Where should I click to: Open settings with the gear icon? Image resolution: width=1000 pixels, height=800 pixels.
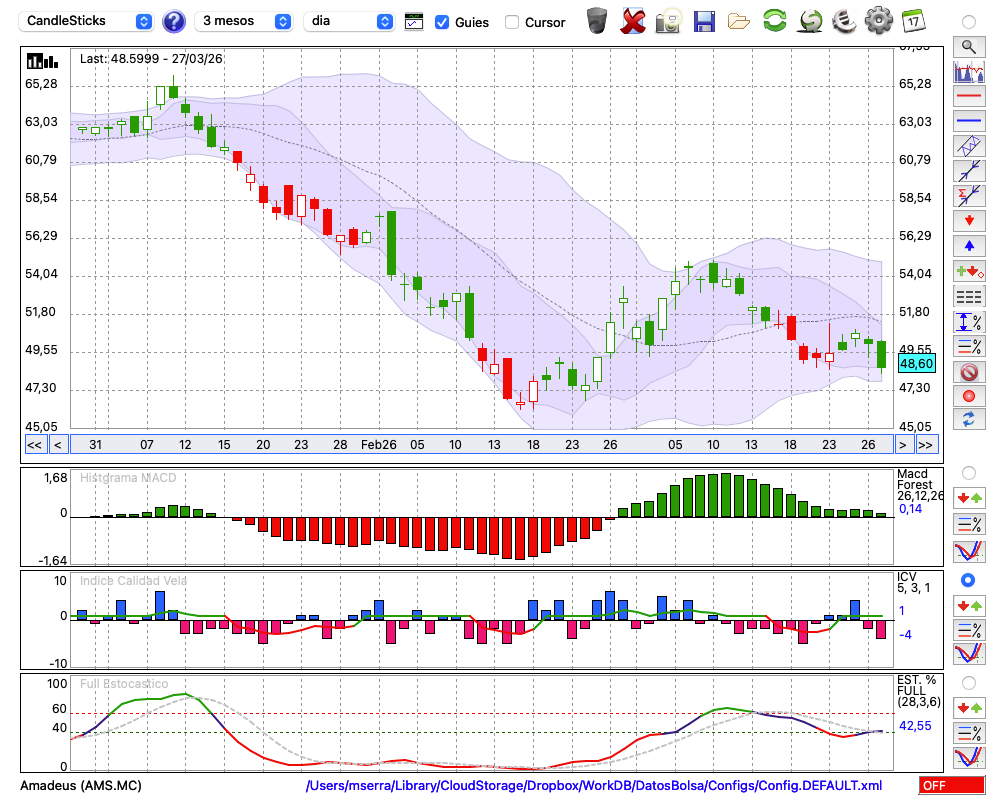point(879,20)
